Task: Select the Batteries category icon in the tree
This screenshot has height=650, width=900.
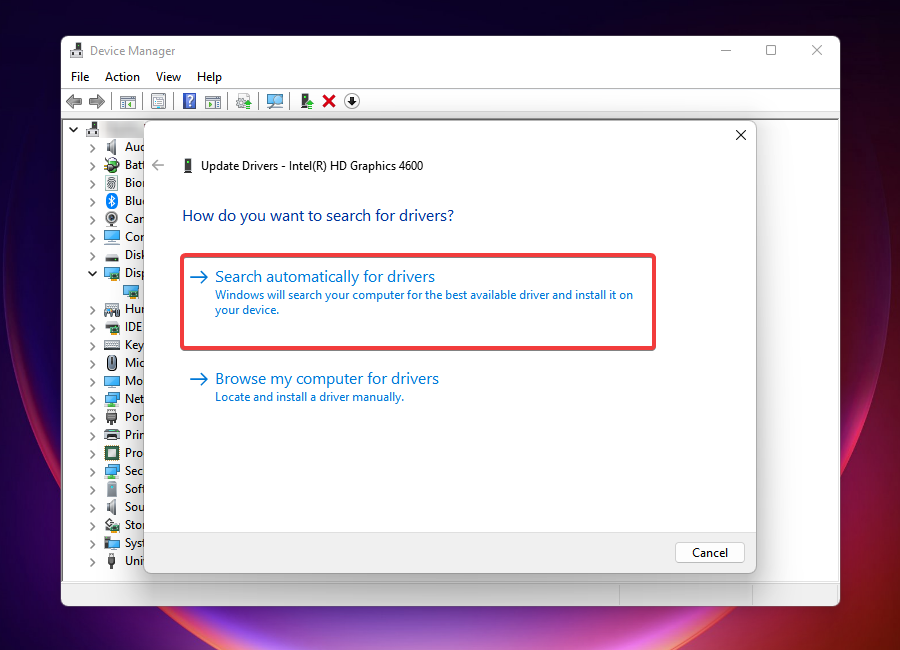Action: coord(111,165)
